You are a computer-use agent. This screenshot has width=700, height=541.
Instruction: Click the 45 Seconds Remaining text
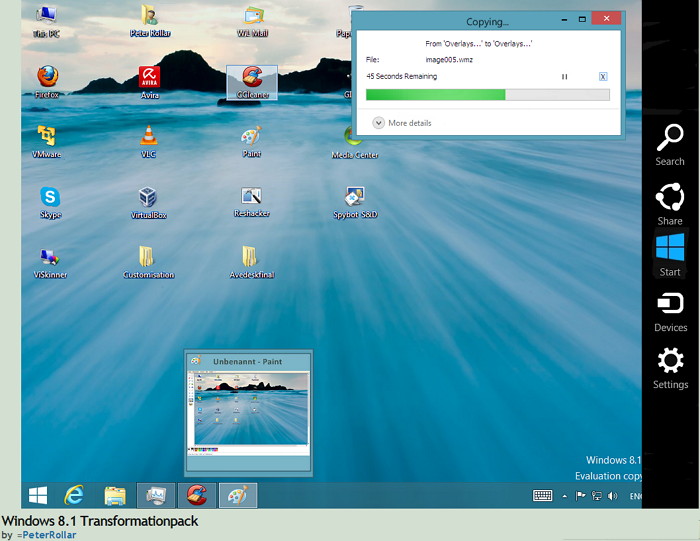tap(401, 76)
